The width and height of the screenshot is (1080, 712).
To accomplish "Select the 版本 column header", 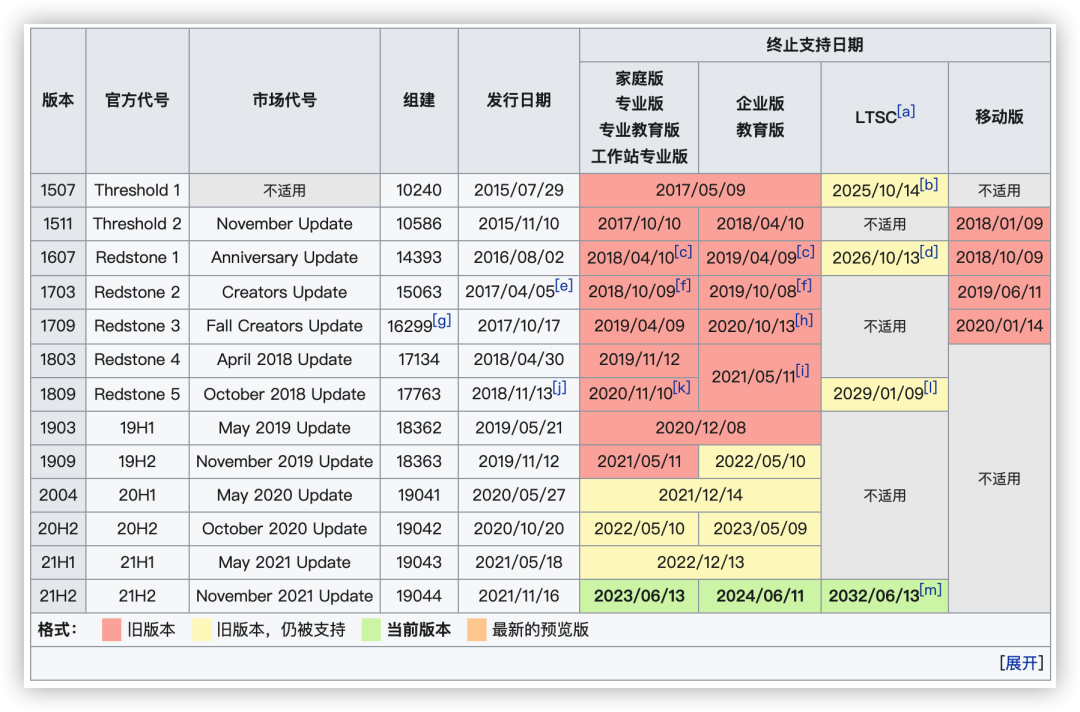I will pos(58,101).
